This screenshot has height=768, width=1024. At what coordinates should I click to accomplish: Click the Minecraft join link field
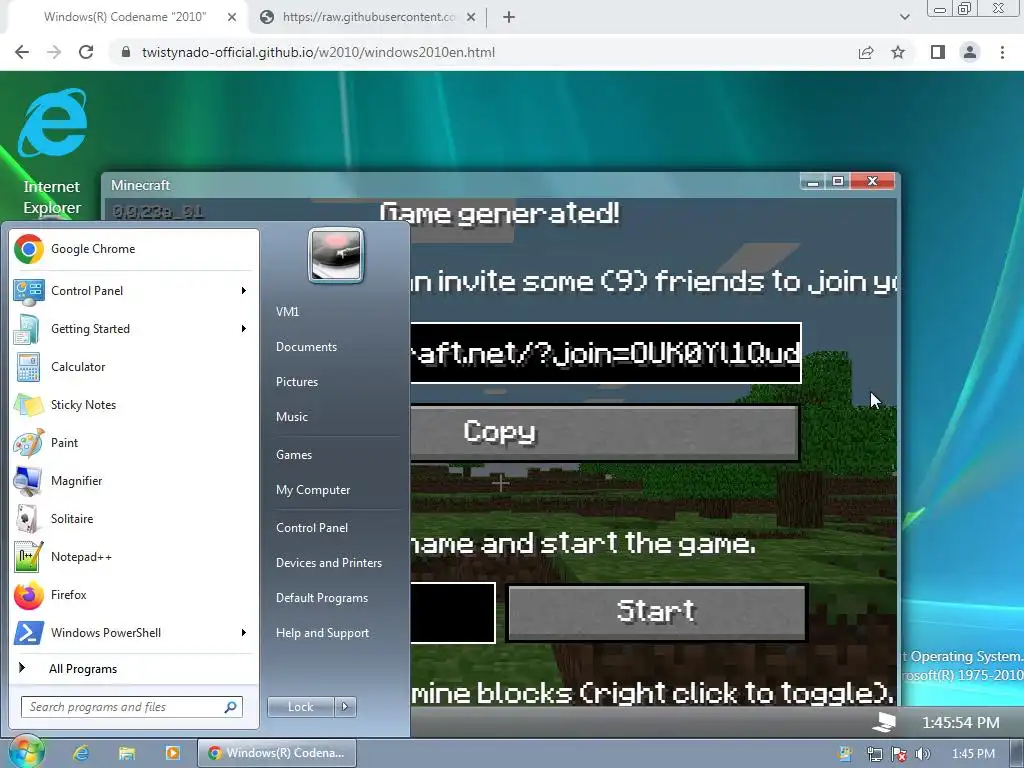pyautogui.click(x=605, y=353)
